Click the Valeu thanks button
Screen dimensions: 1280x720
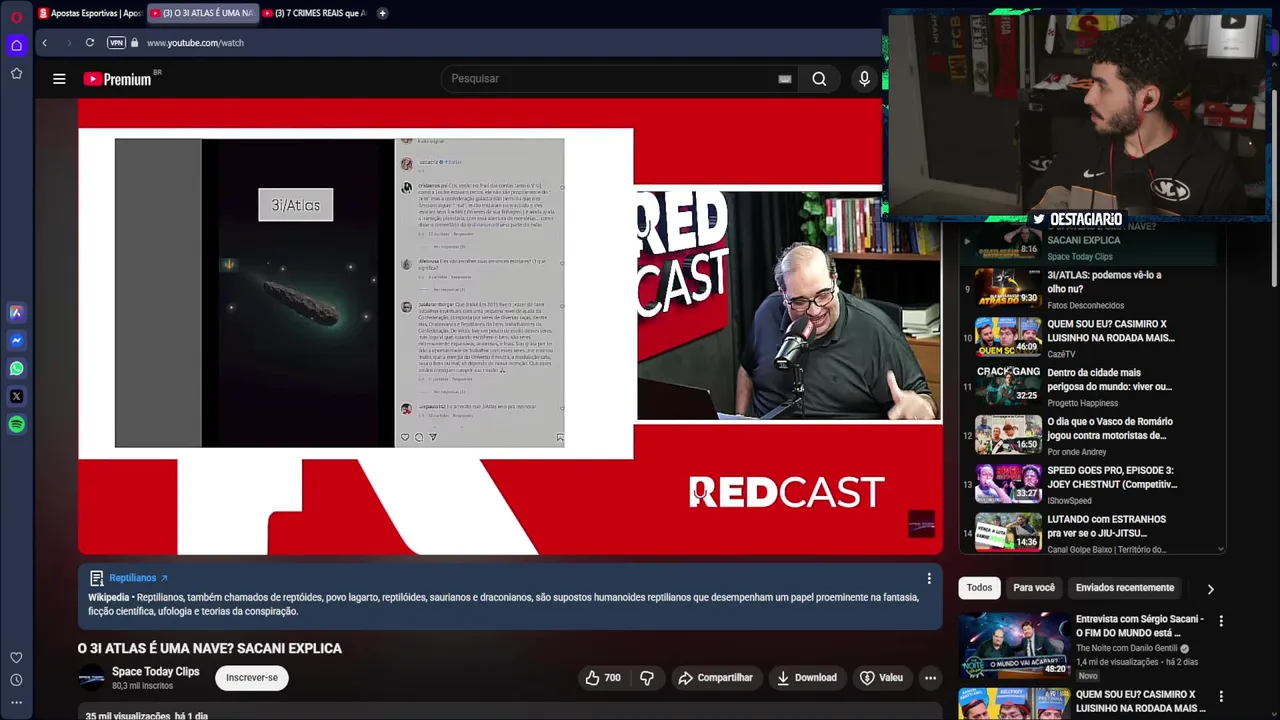[881, 678]
